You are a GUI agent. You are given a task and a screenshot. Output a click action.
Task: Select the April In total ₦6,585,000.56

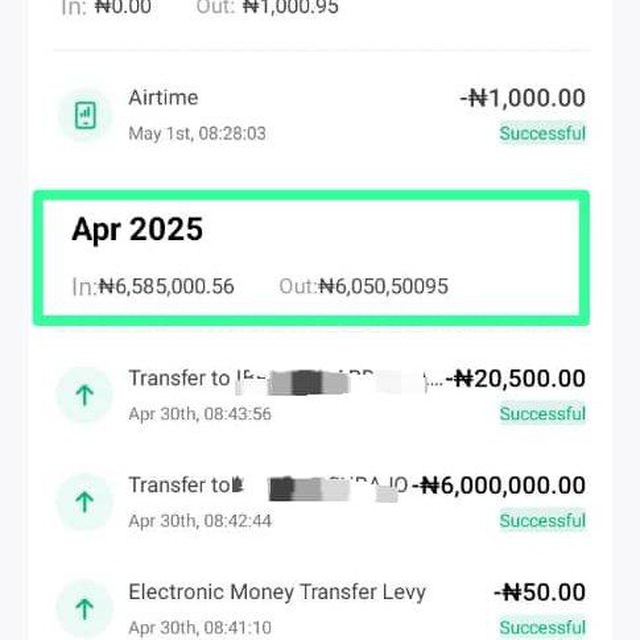click(x=153, y=286)
